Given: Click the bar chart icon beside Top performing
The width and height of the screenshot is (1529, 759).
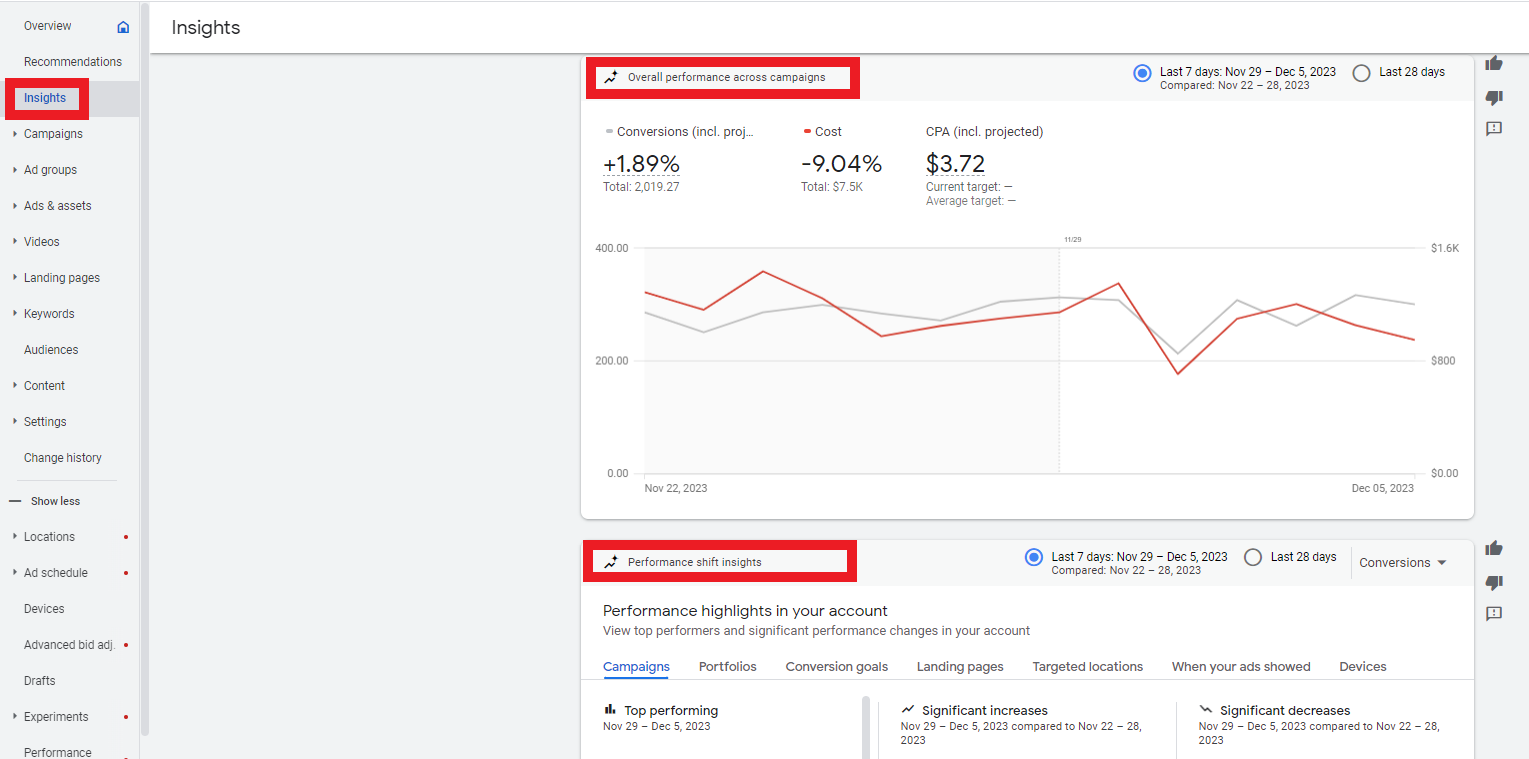Looking at the screenshot, I should click(611, 710).
